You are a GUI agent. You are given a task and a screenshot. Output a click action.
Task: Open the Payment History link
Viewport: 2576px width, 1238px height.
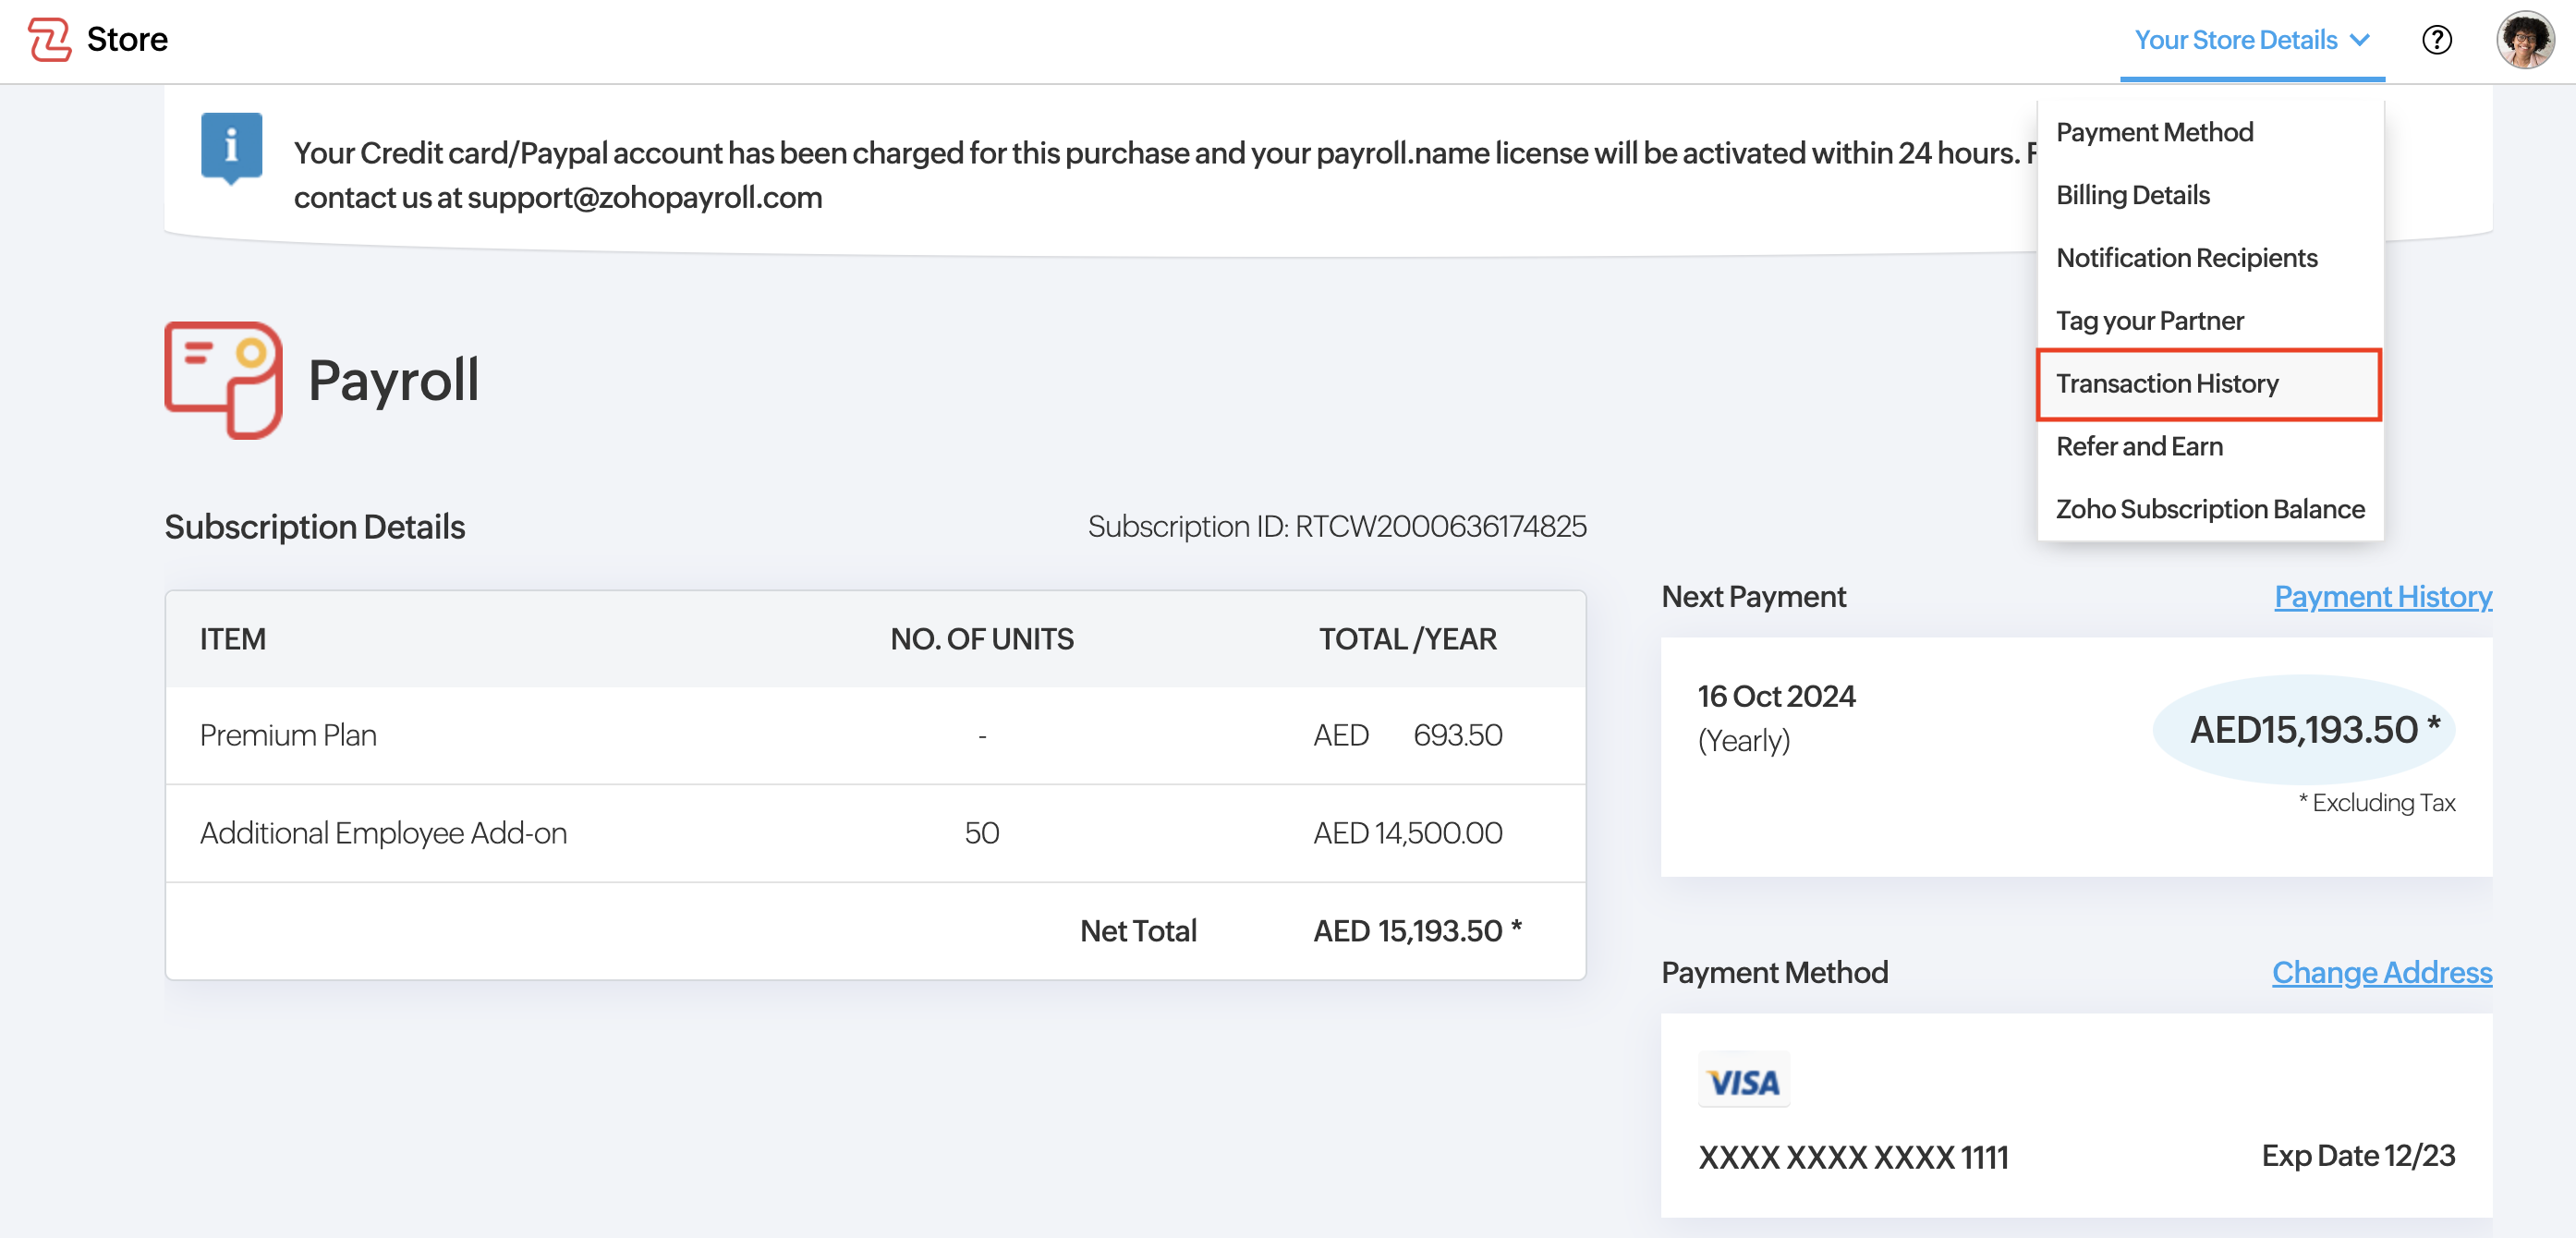(2382, 597)
